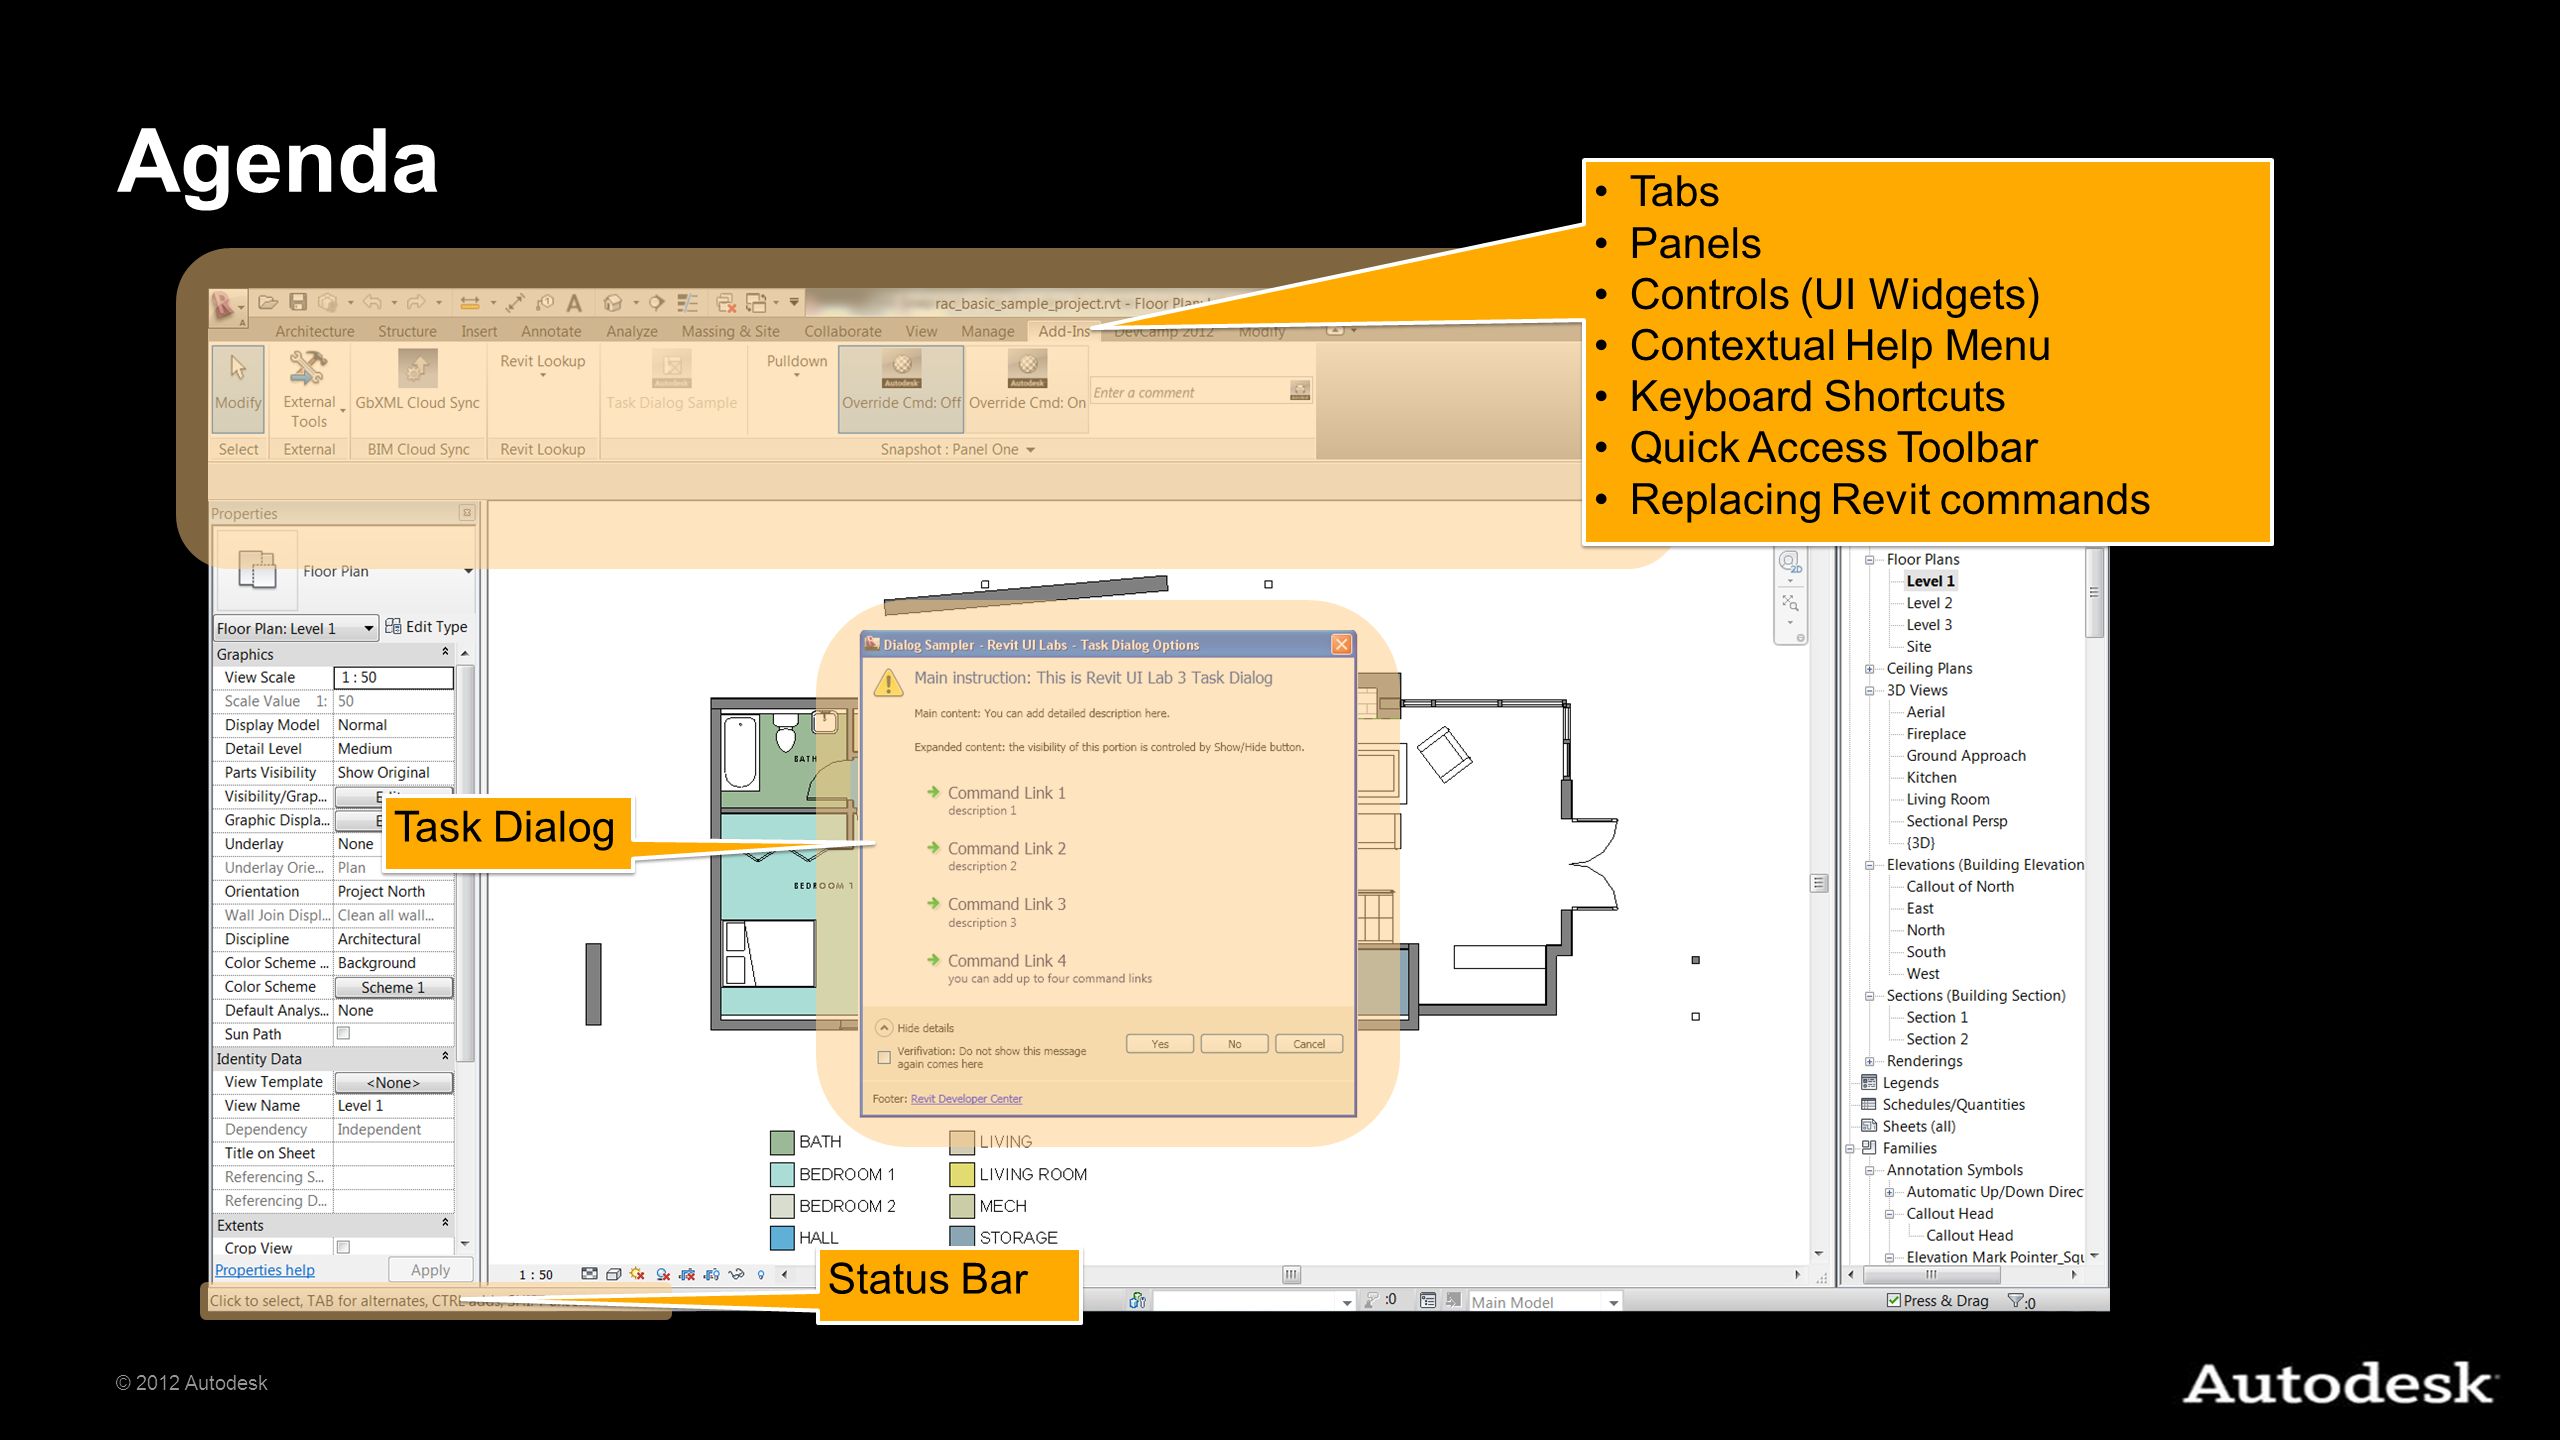Open the Floor Plan type selector dropdown
Image resolution: width=2560 pixels, height=1440 pixels.
pyautogui.click(x=468, y=571)
